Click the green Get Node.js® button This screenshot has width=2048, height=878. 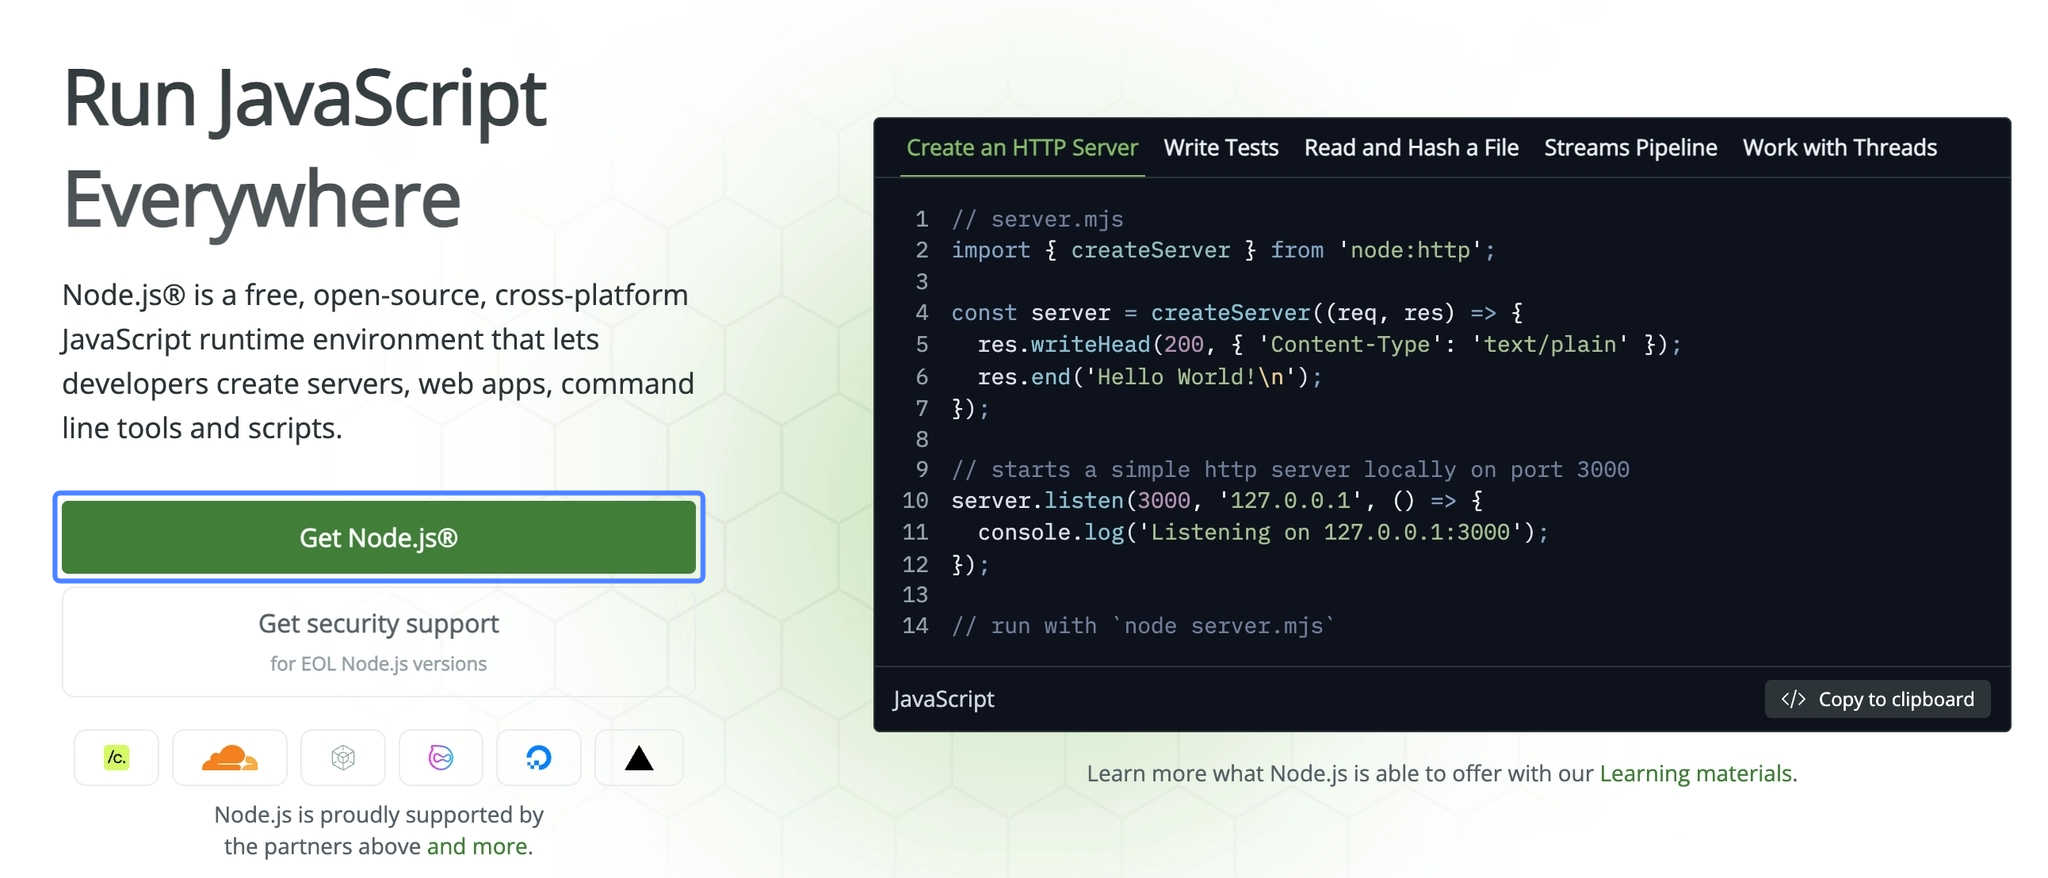[379, 537]
